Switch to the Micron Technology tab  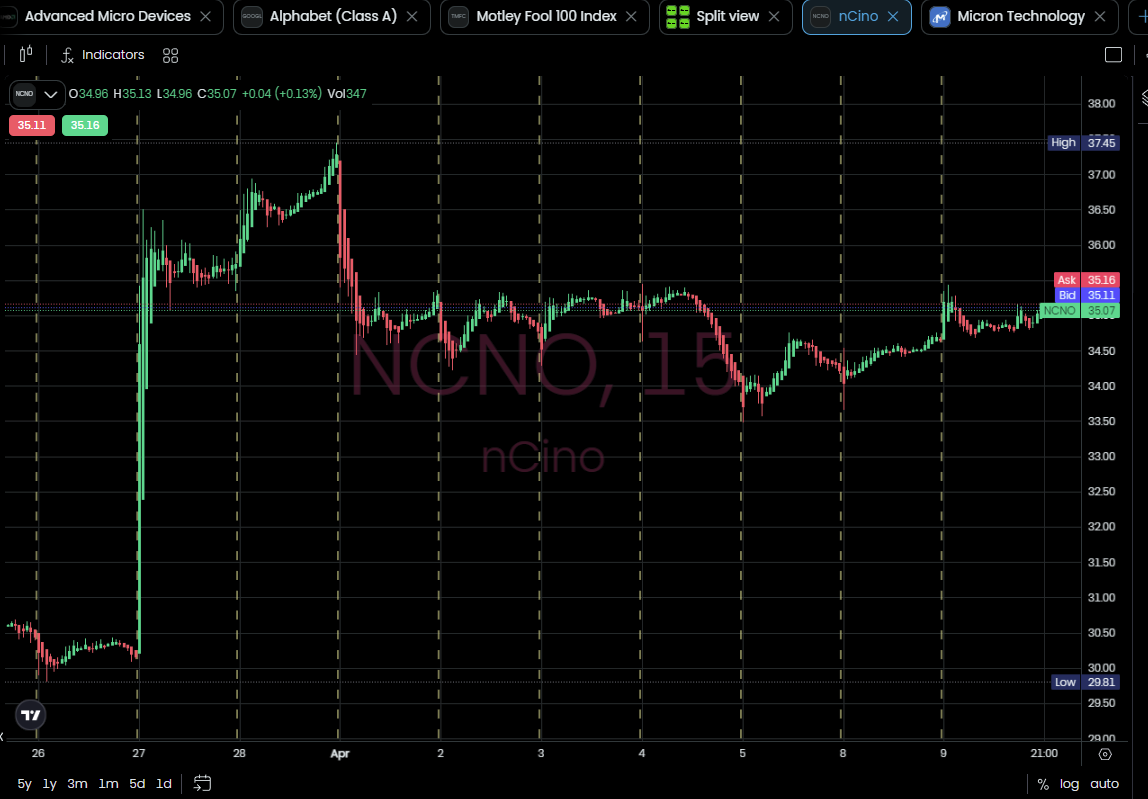click(x=1020, y=17)
